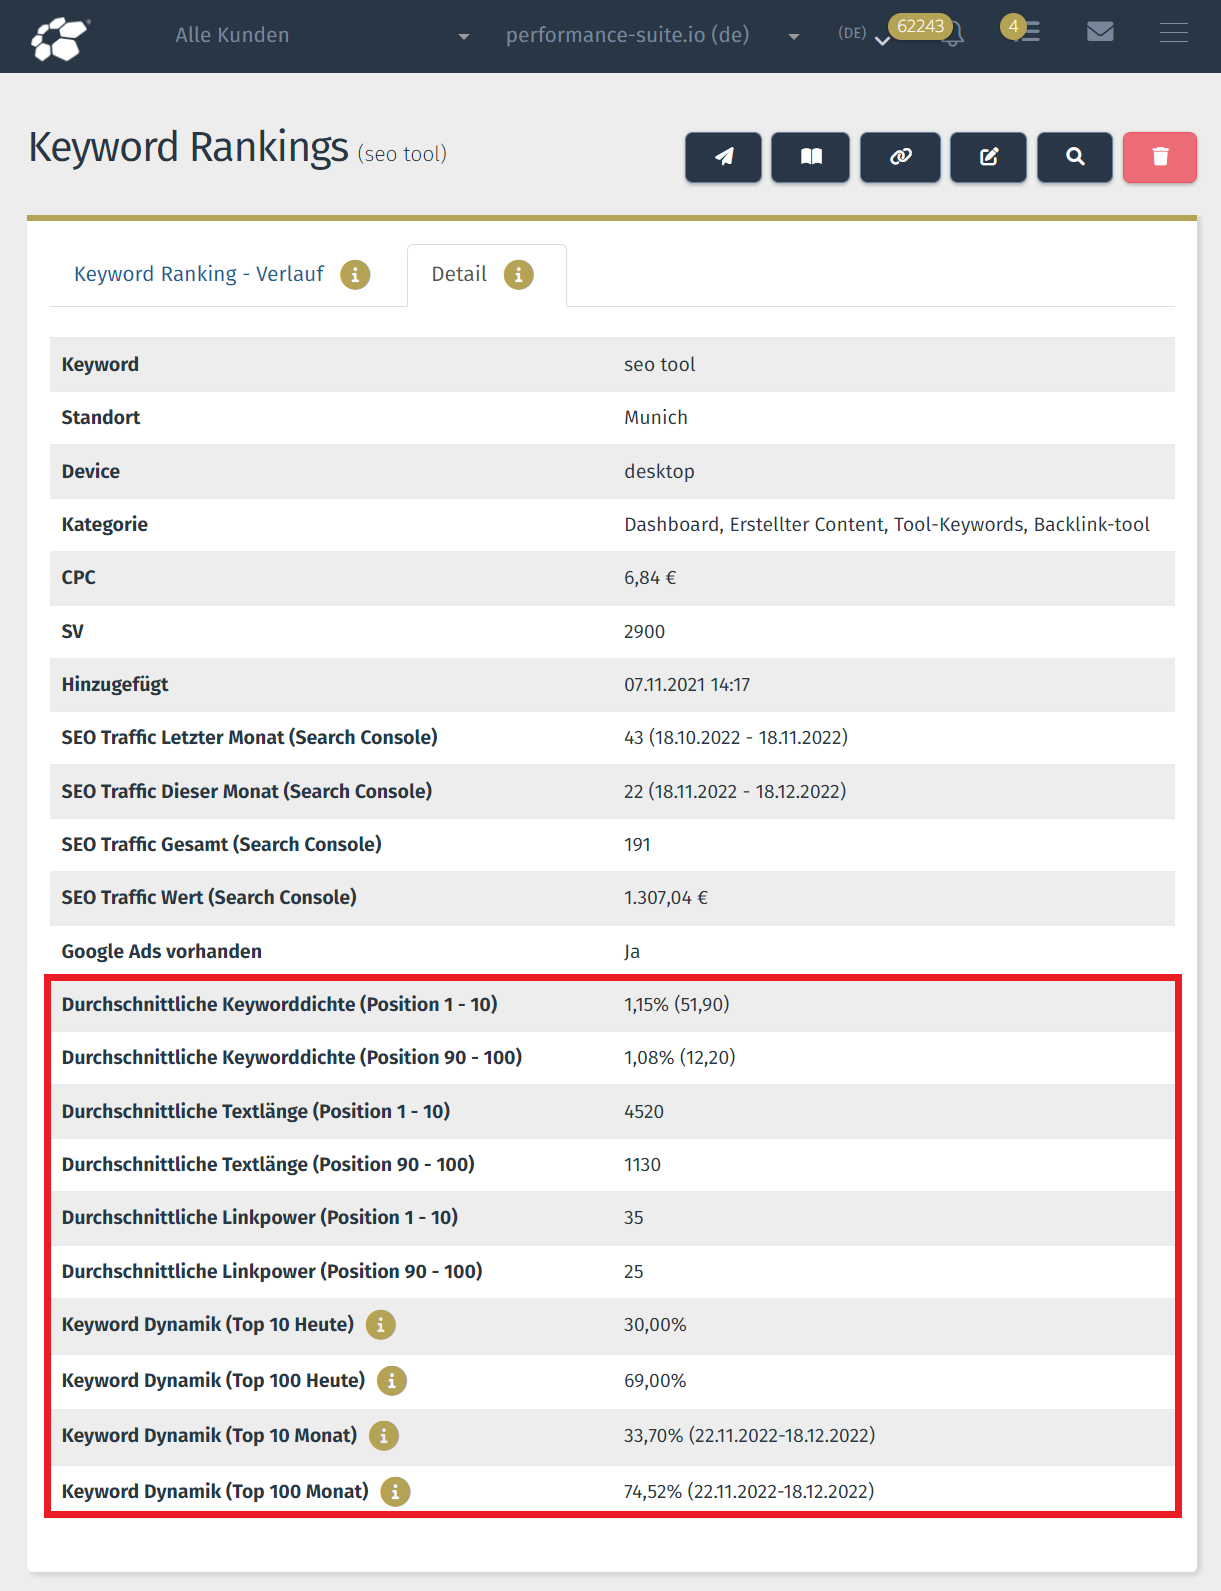Click the Standort value 'Munich'
The width and height of the screenshot is (1221, 1591).
point(656,418)
